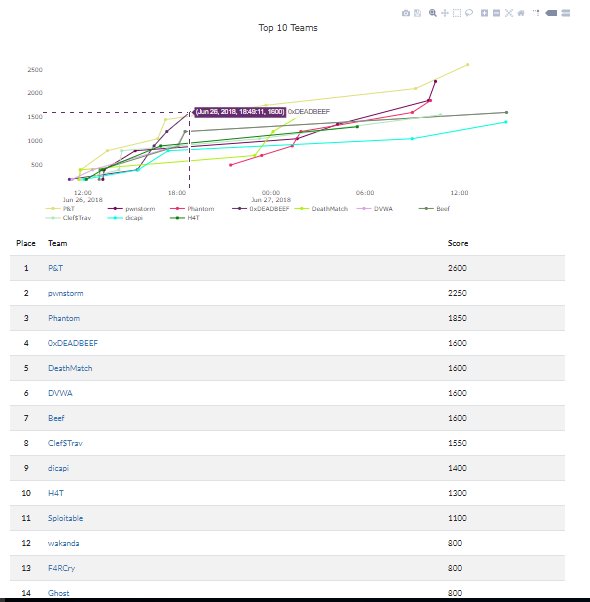Click score 1100 in Sploitable row
This screenshot has height=602, width=590.
click(457, 518)
